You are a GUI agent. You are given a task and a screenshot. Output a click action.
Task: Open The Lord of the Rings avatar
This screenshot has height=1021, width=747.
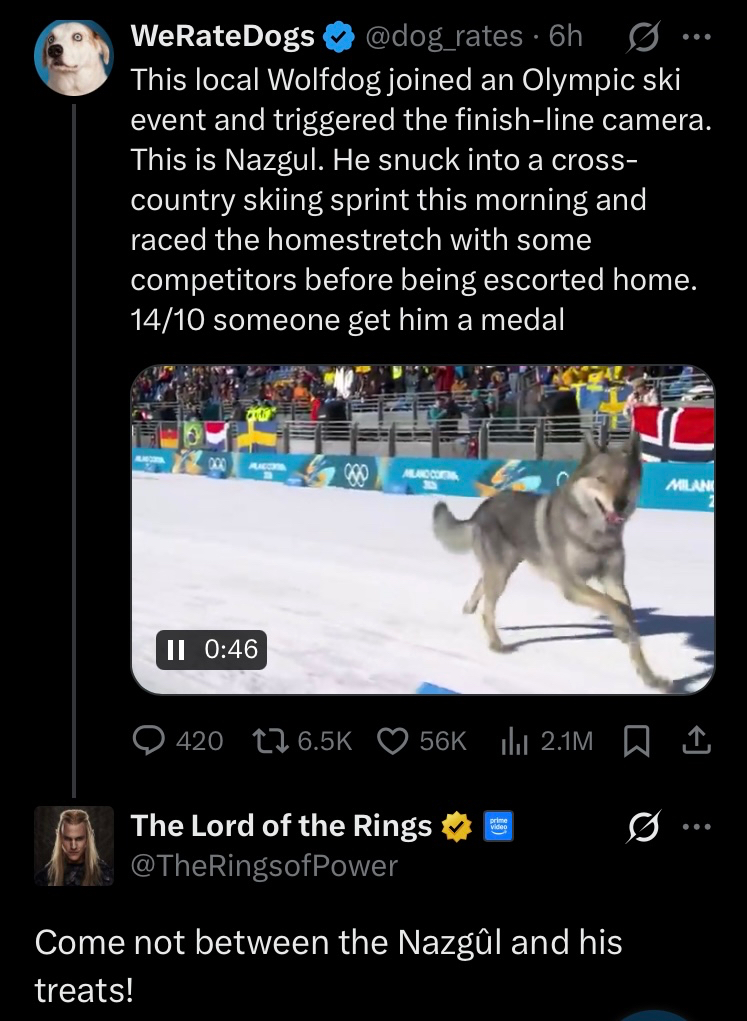(73, 845)
